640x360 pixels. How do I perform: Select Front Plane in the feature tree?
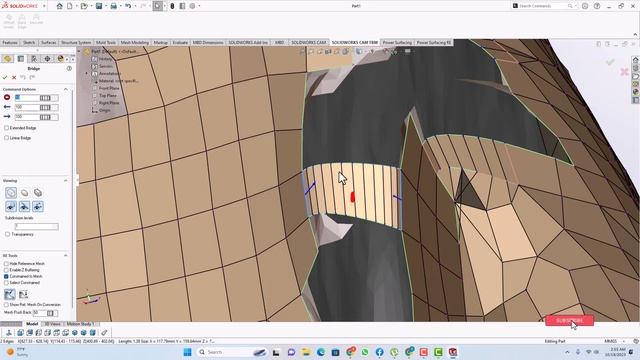click(109, 88)
